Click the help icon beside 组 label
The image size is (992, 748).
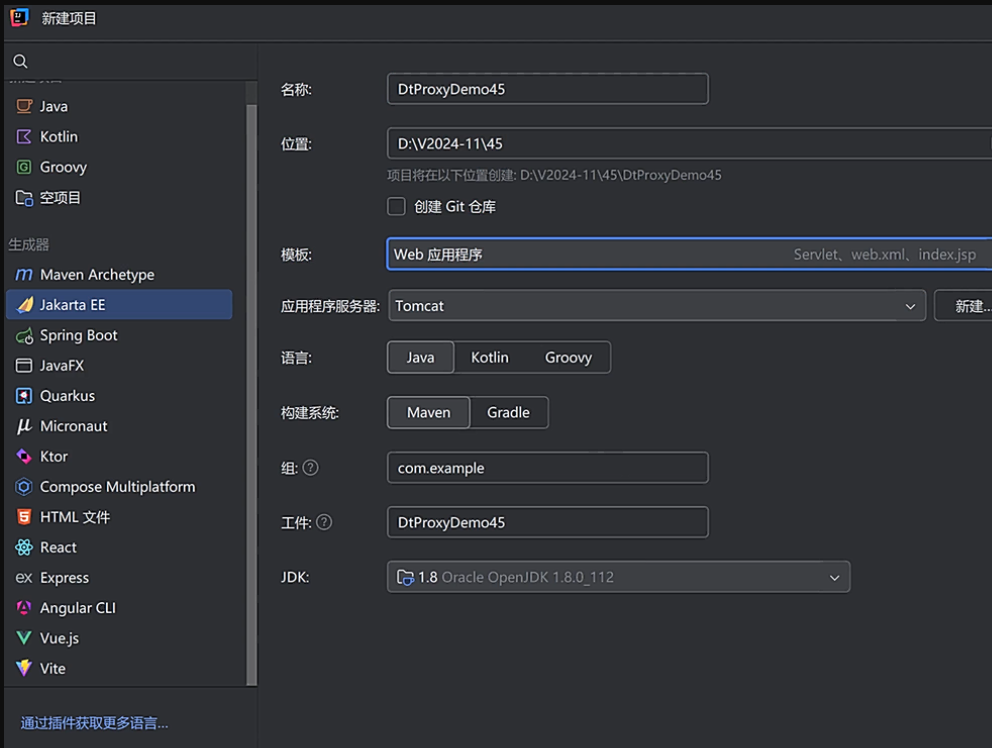[x=311, y=468]
